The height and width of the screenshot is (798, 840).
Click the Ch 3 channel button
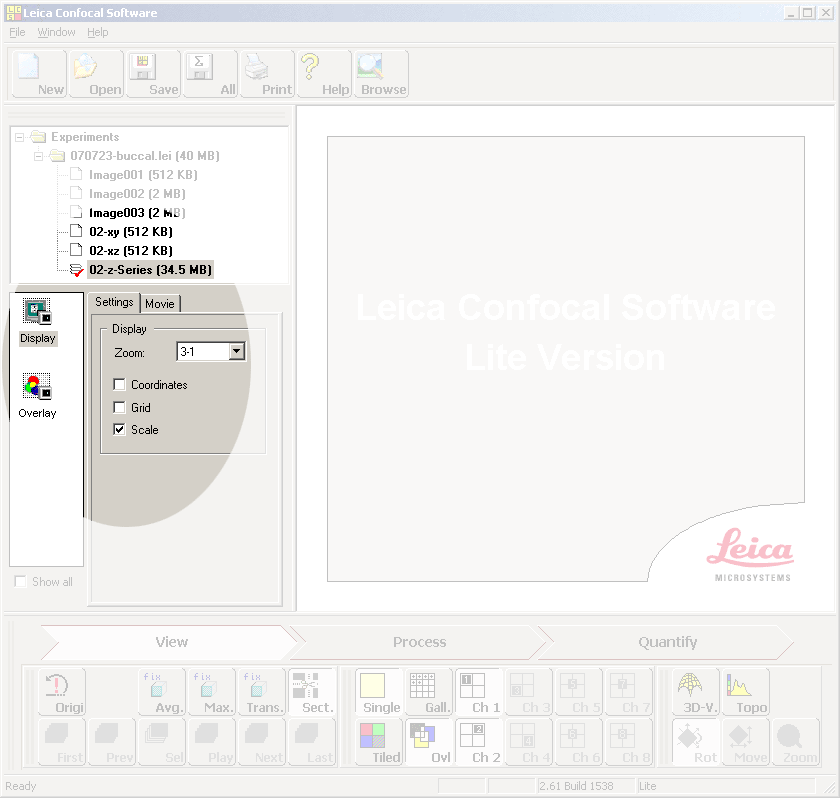[529, 691]
